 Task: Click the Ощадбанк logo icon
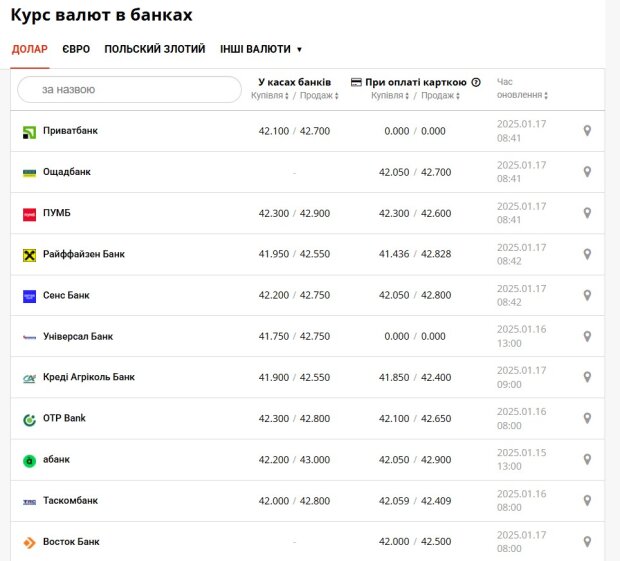[29, 173]
